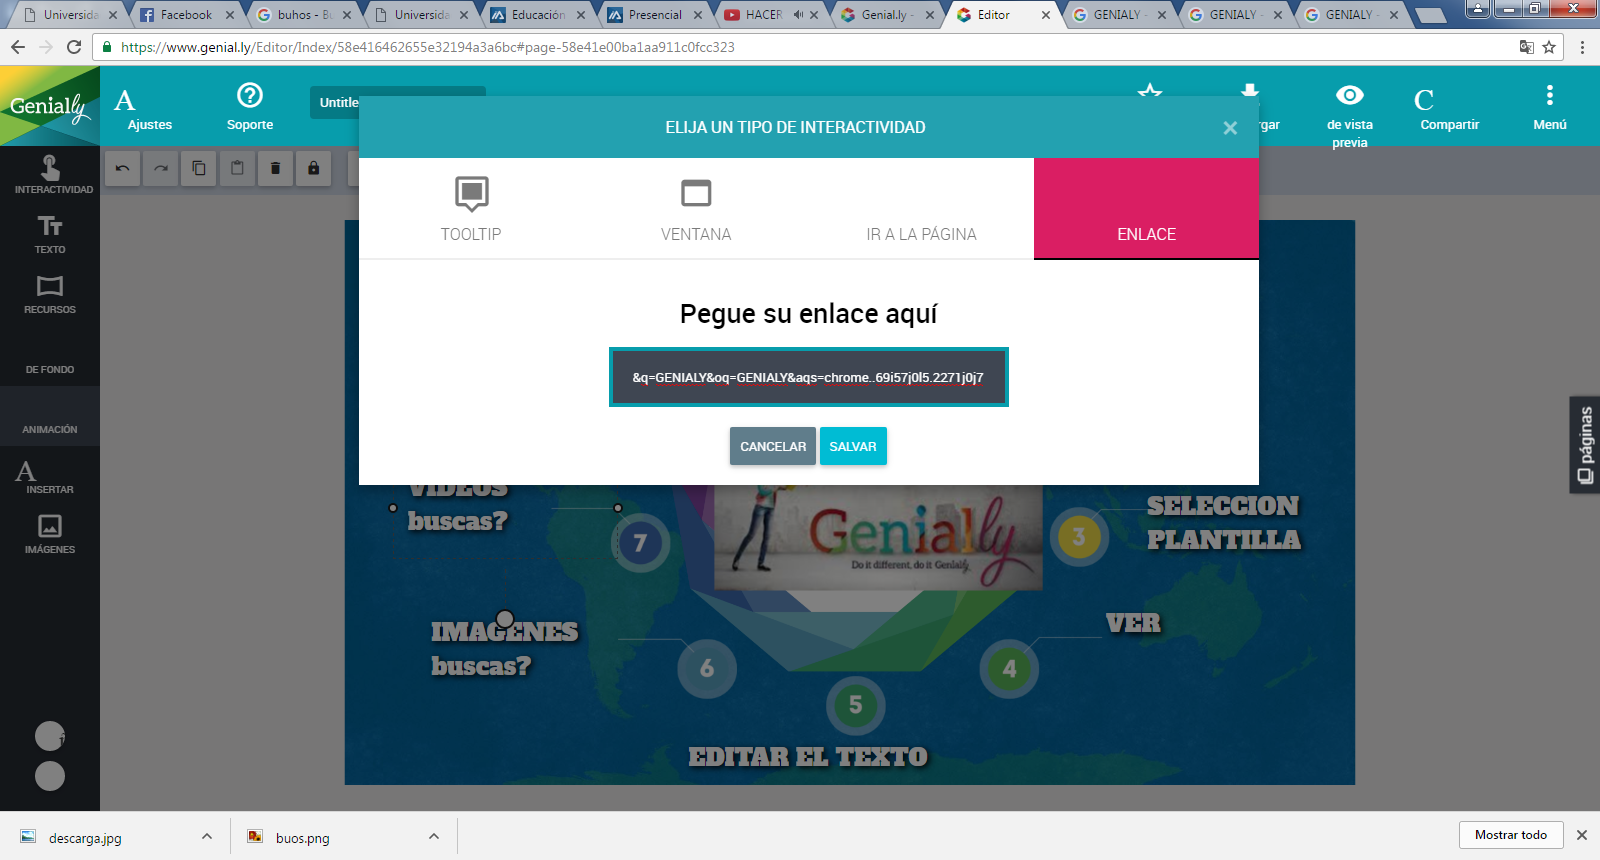Click the Lock element icon
1600x860 pixels.
(313, 168)
